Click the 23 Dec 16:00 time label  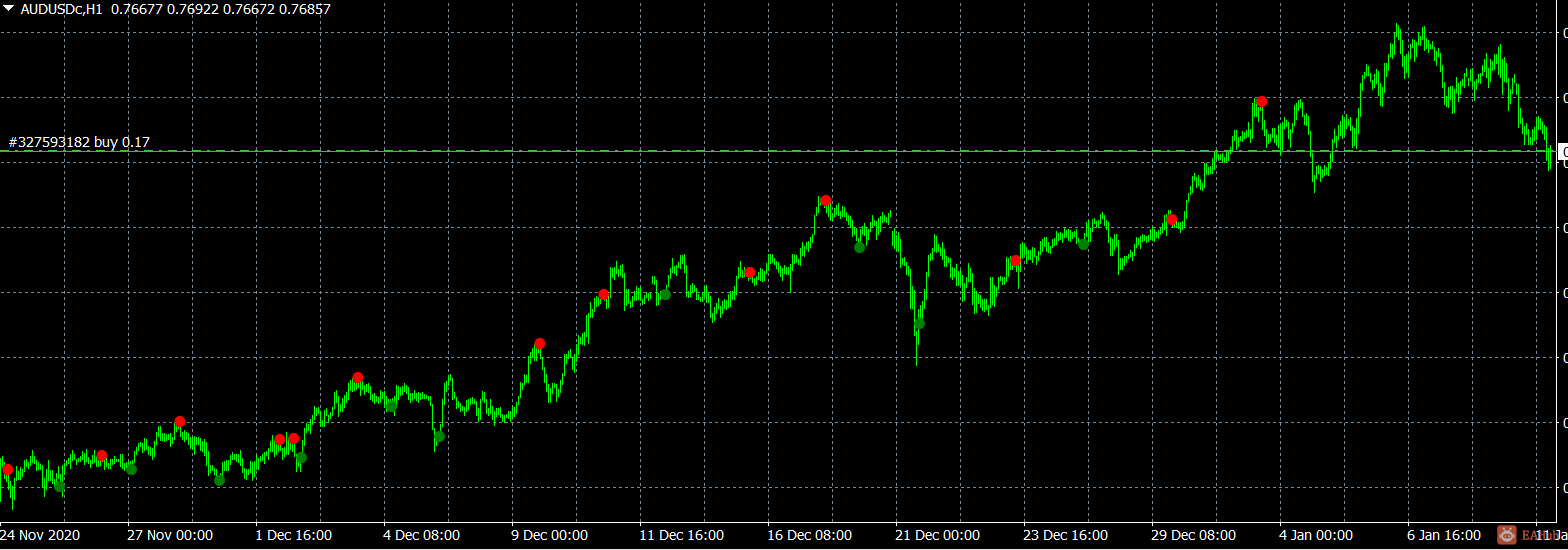[1065, 535]
